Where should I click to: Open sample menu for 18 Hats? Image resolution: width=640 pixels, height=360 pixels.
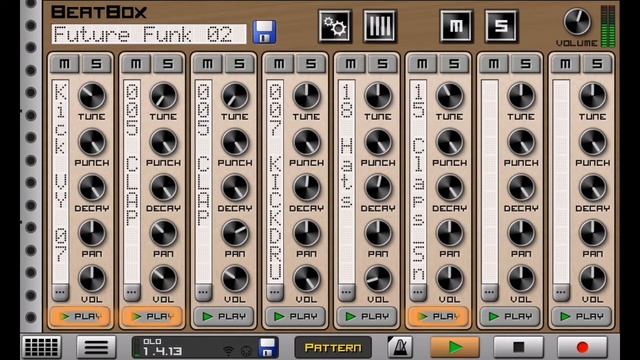point(347,292)
